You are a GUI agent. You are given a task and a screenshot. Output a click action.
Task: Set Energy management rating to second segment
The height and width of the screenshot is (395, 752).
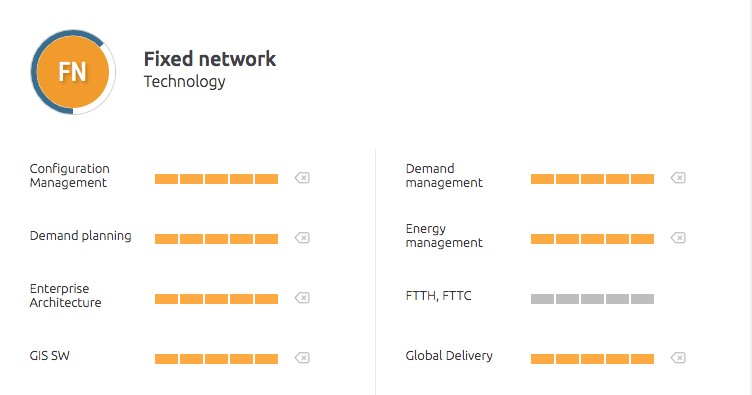(567, 239)
